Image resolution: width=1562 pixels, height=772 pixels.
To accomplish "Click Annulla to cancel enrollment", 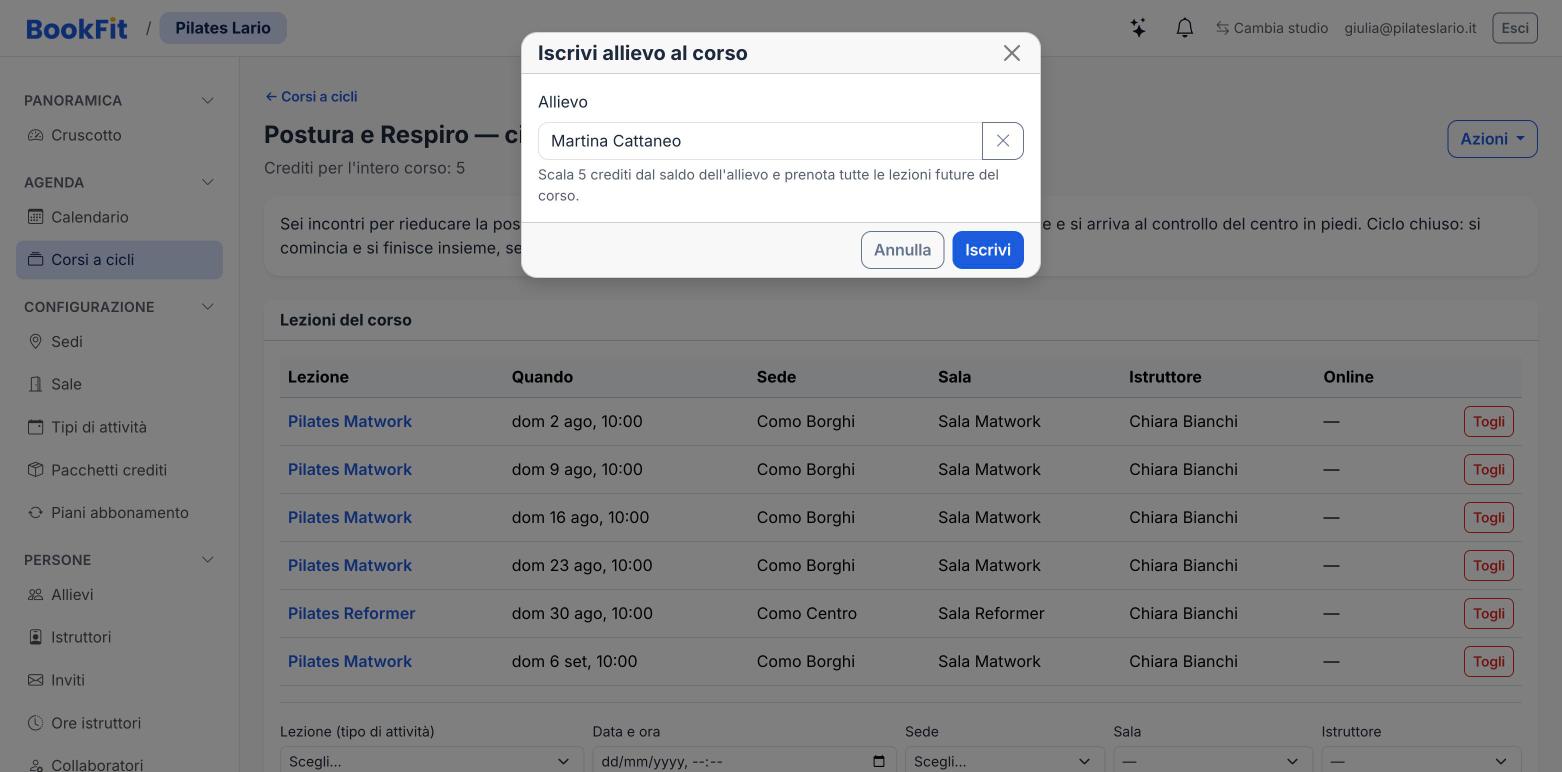I will tap(902, 250).
